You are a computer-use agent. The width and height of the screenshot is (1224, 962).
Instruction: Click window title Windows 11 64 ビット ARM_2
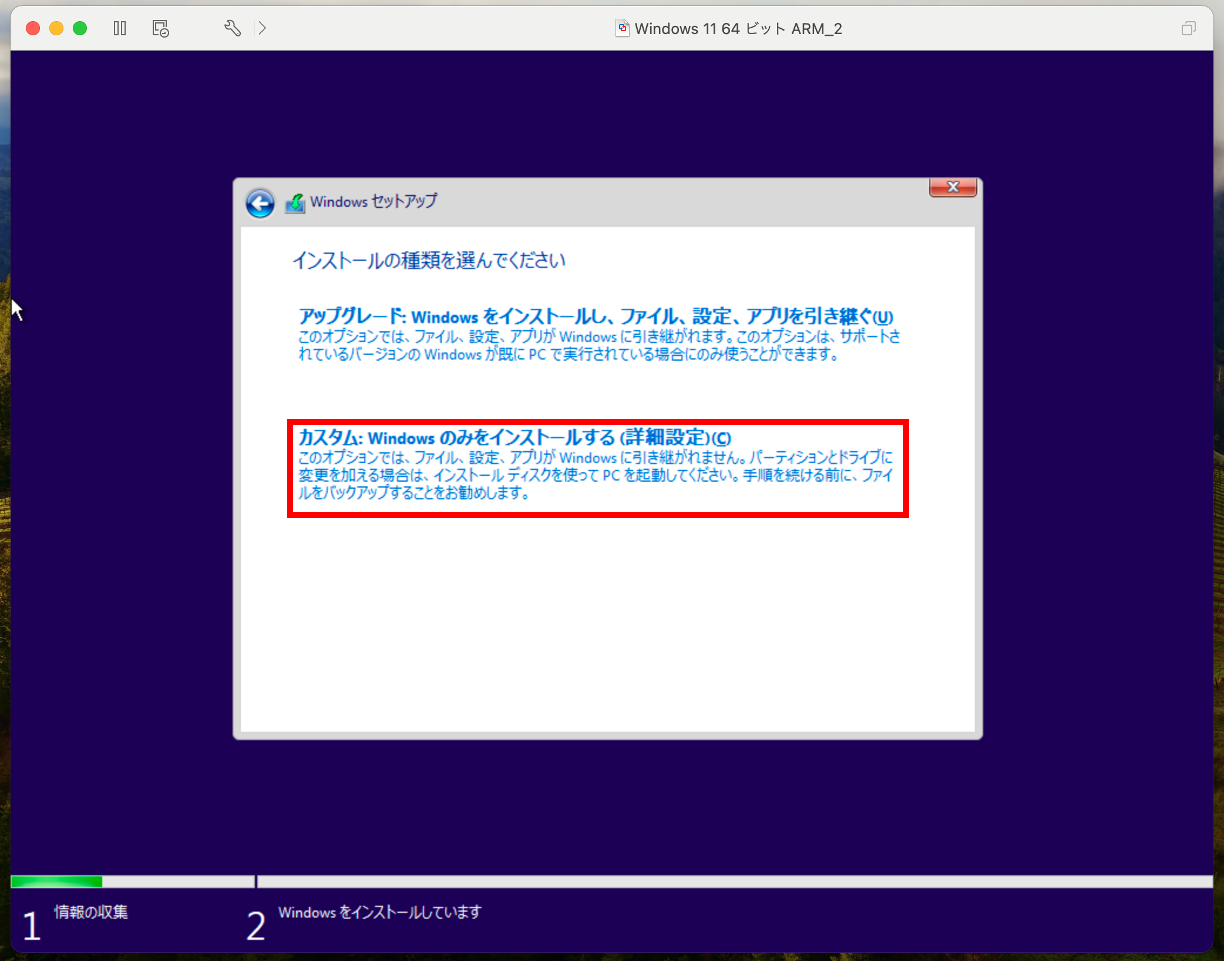tap(738, 28)
